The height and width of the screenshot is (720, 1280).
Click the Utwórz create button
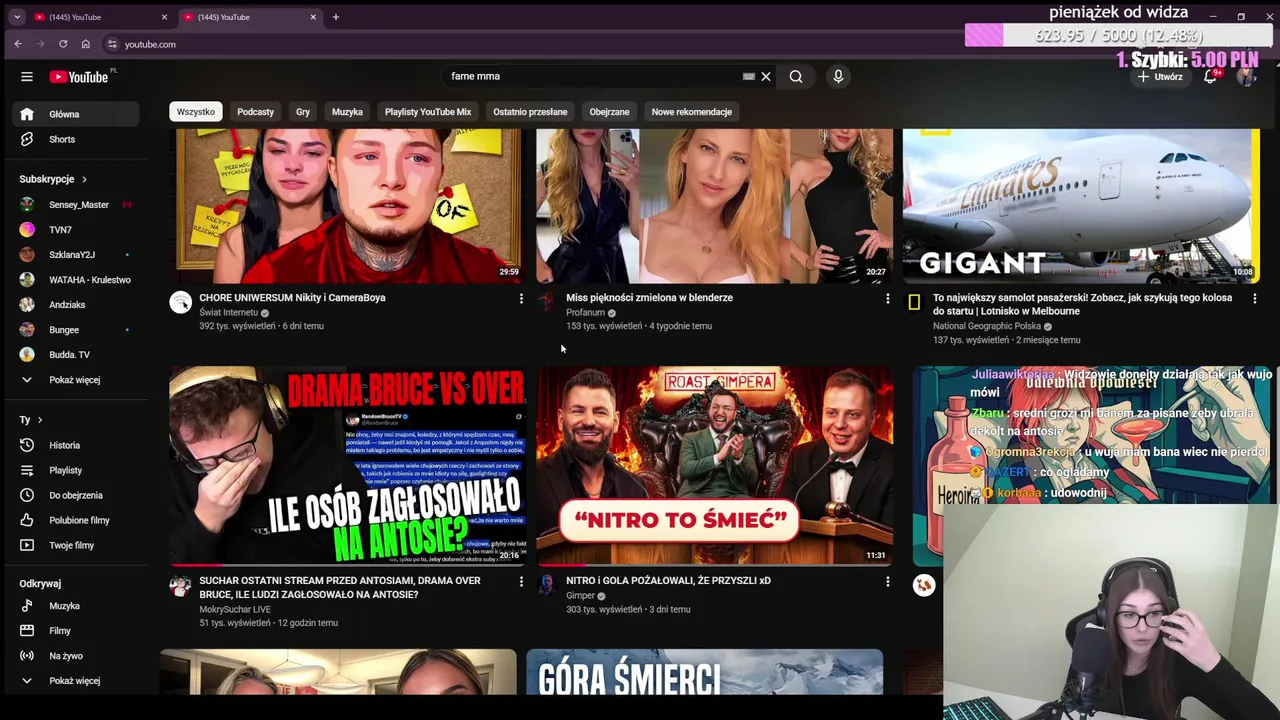tap(1160, 77)
